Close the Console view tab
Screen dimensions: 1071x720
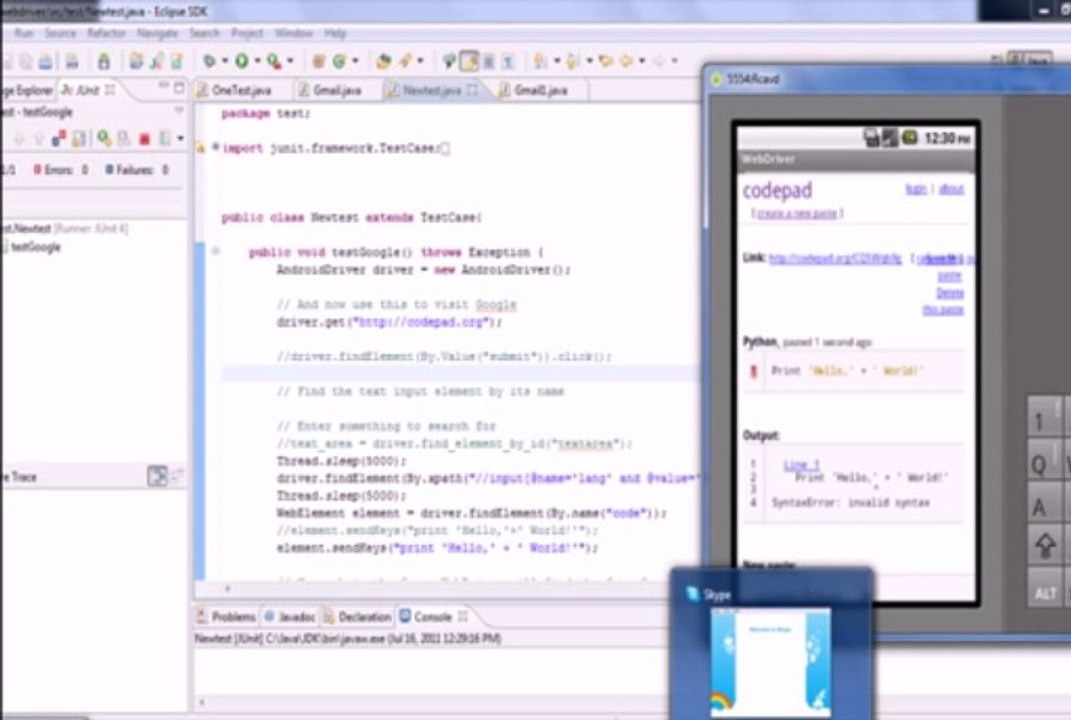pos(463,616)
